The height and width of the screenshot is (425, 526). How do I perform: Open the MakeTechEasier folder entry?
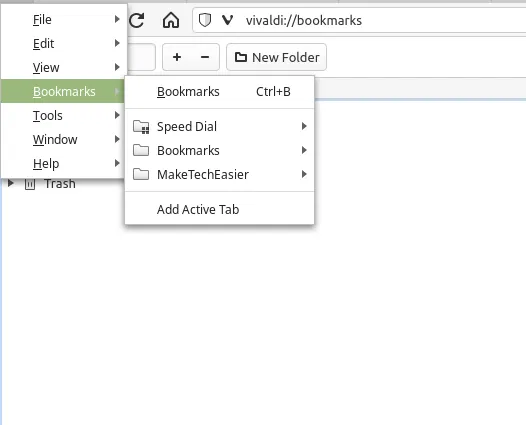click(219, 174)
